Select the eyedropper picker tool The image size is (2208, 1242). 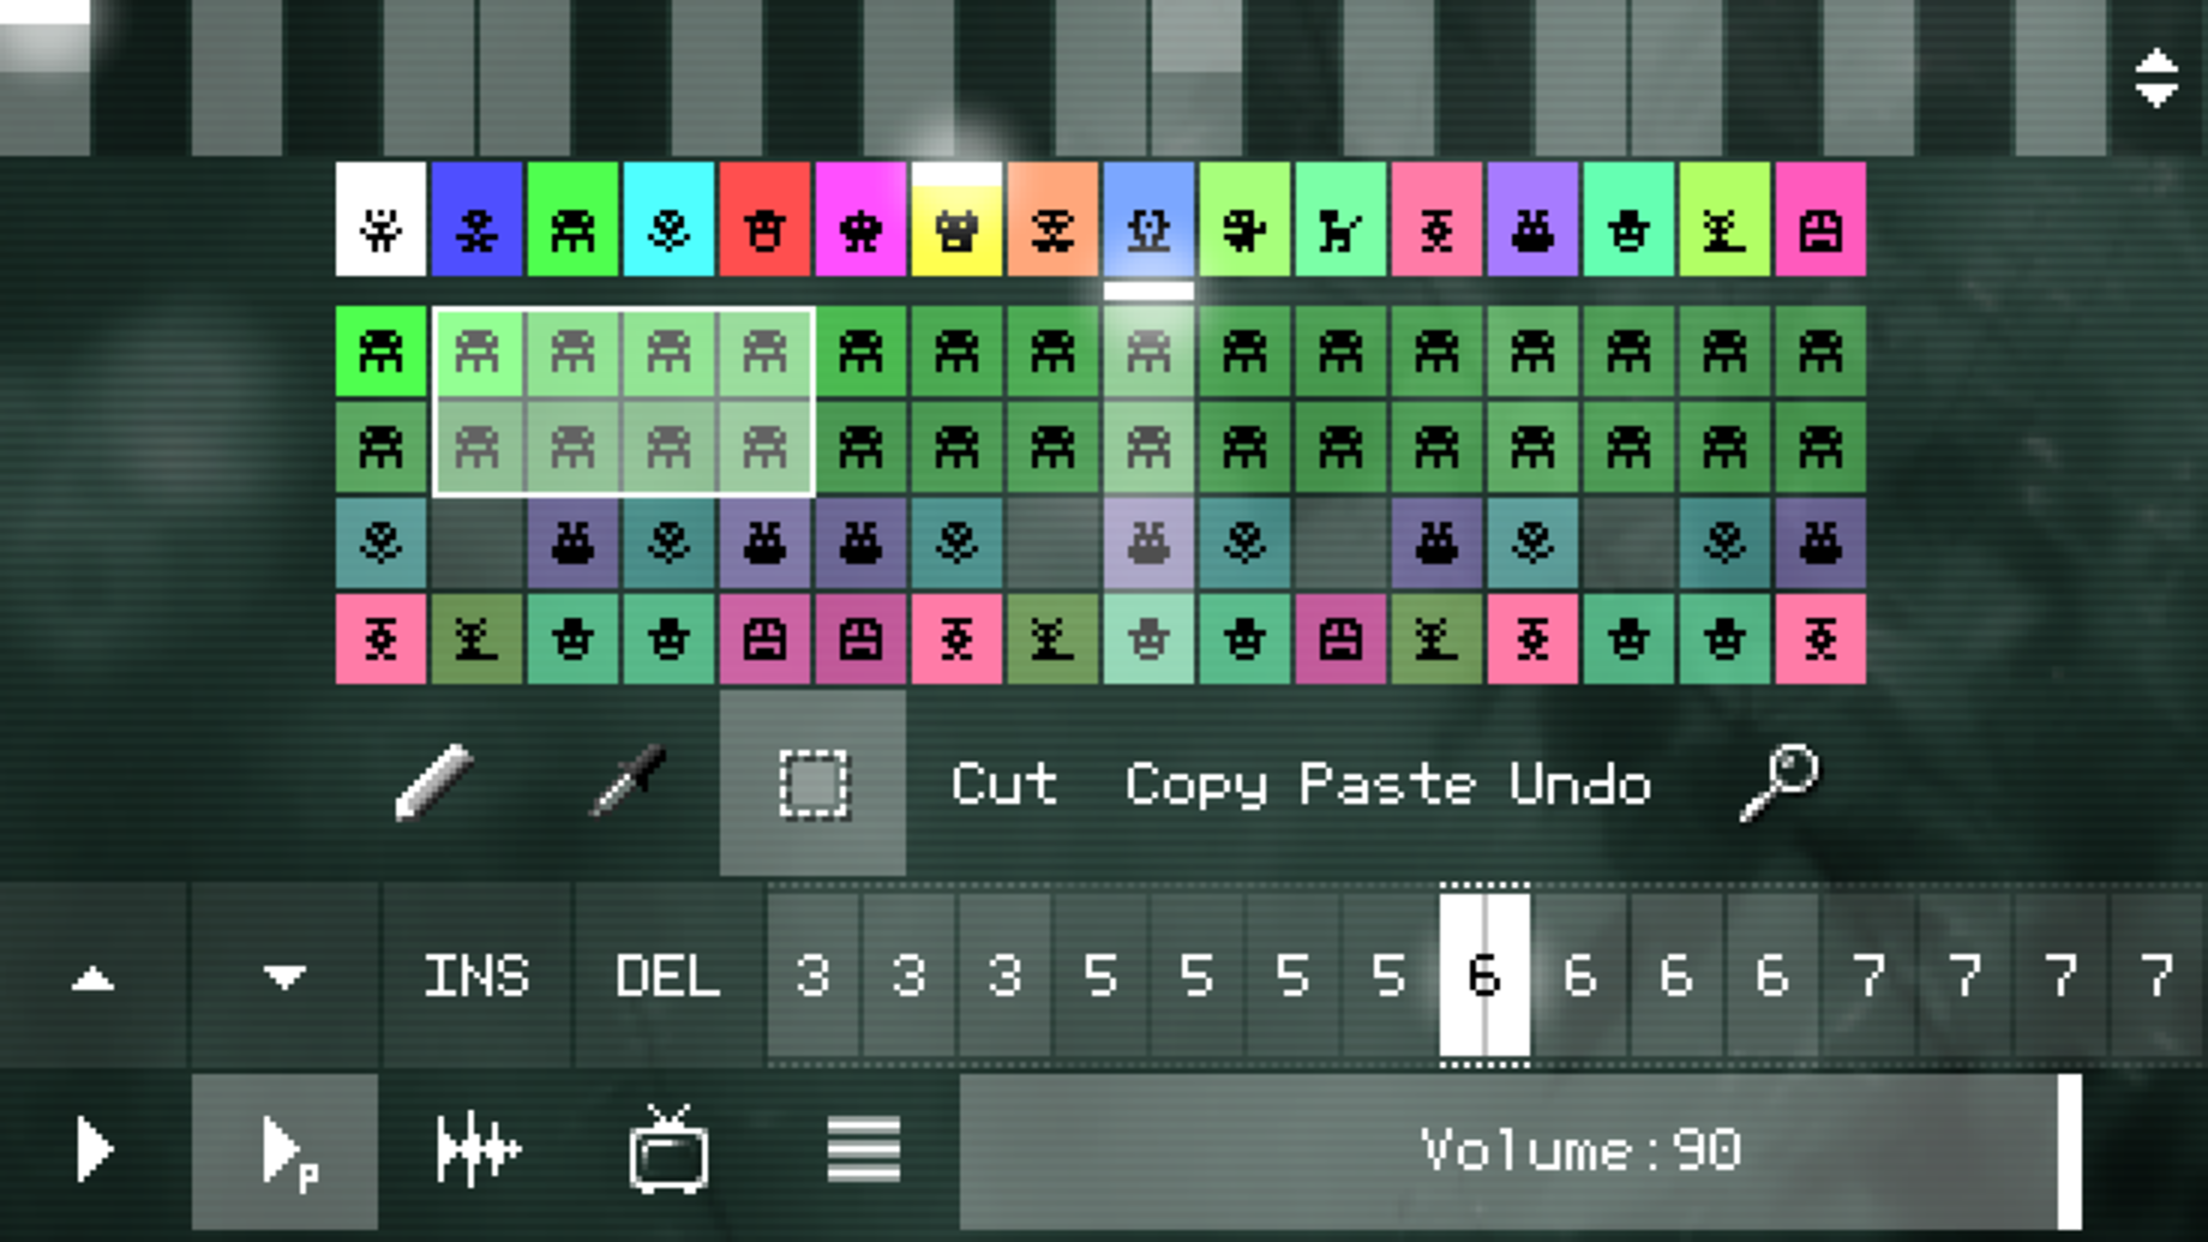(627, 783)
